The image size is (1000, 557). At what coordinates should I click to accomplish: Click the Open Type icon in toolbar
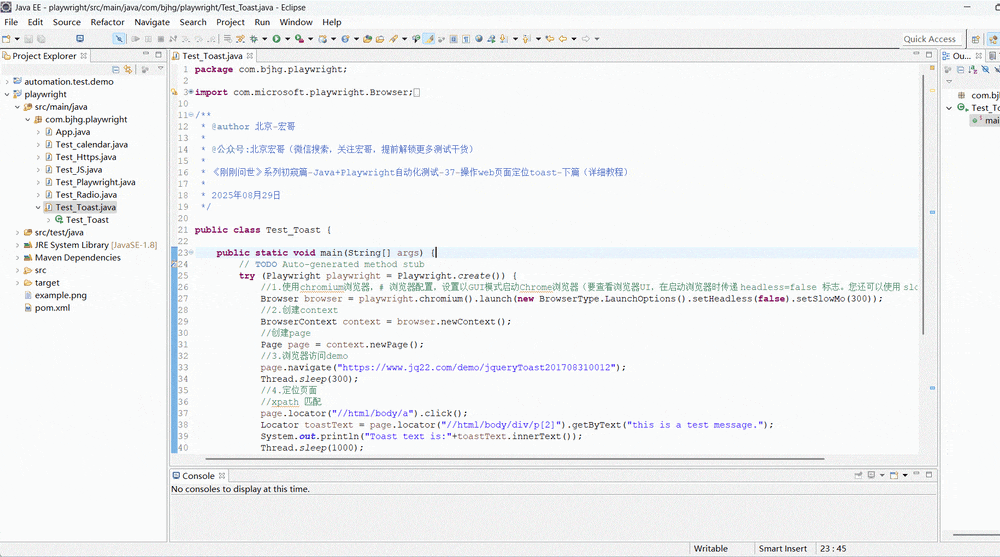(367, 39)
